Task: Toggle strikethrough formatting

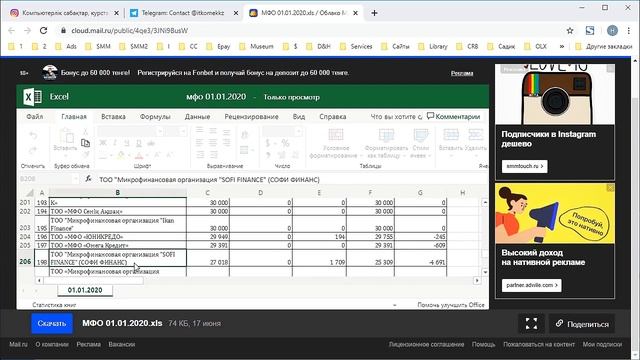Action: (151, 143)
